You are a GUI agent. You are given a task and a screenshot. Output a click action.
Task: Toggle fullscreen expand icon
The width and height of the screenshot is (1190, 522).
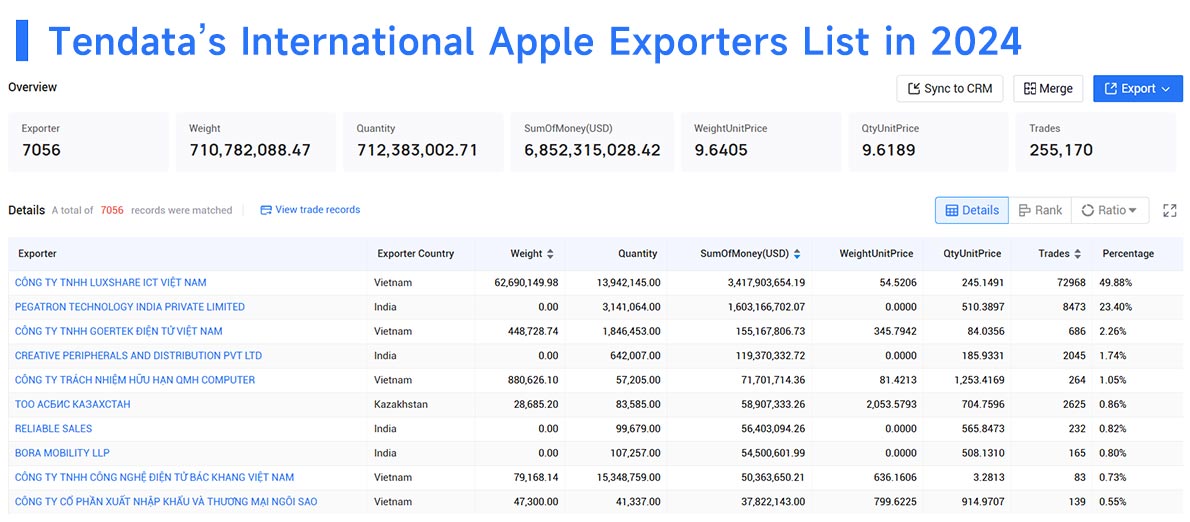click(1170, 211)
